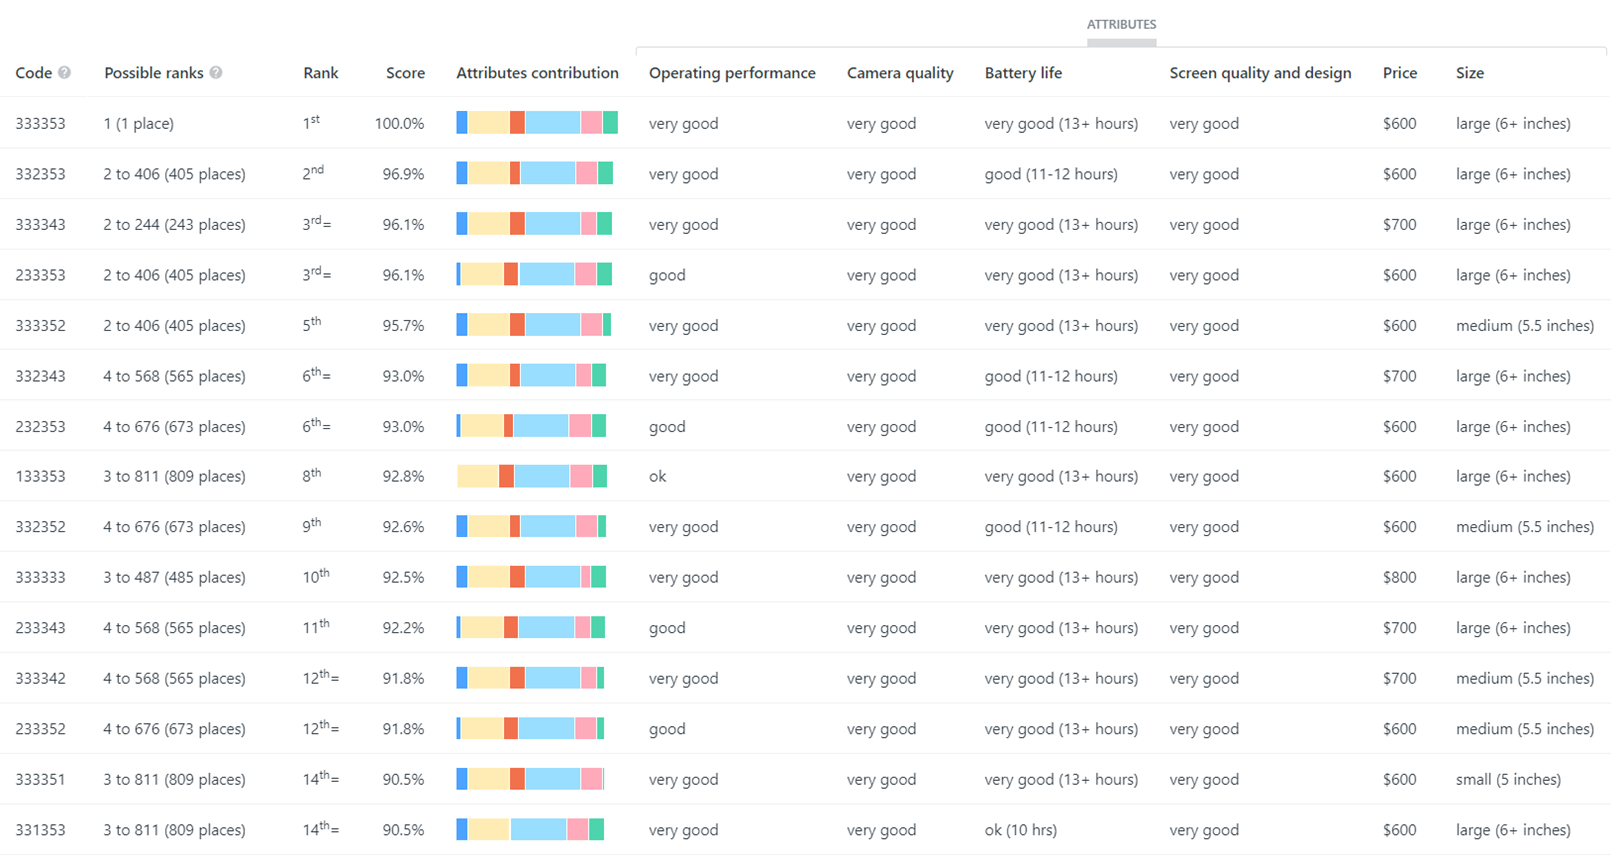The height and width of the screenshot is (864, 1621).
Task: Select code 333333
Action: 40,578
